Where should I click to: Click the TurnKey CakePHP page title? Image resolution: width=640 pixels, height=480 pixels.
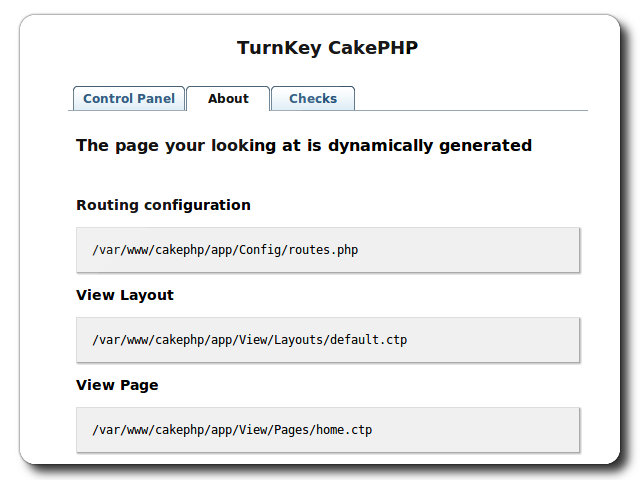[327, 48]
